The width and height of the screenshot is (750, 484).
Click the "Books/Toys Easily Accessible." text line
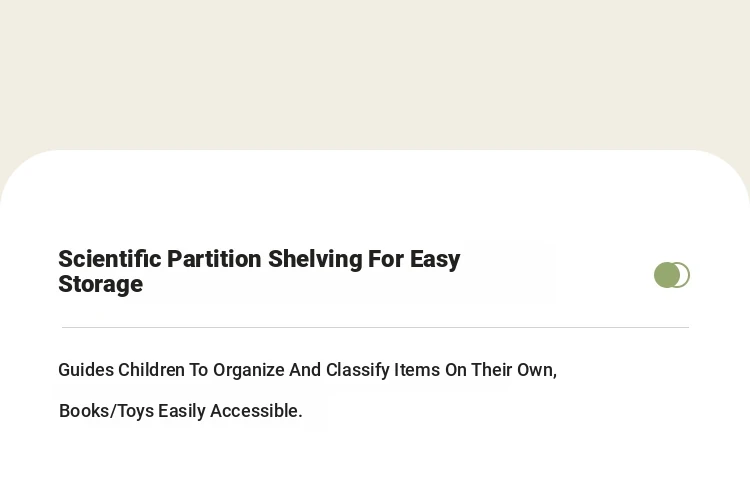pyautogui.click(x=180, y=411)
